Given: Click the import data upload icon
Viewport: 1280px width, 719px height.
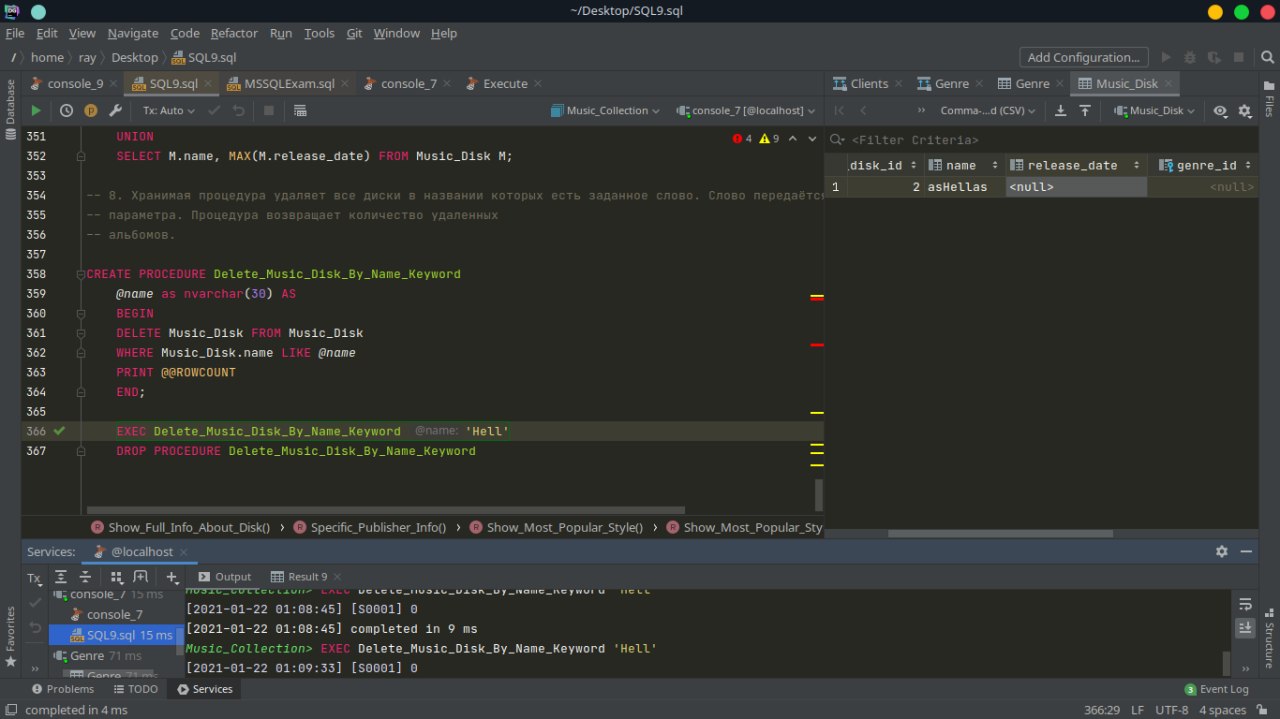Looking at the screenshot, I should coord(1084,111).
